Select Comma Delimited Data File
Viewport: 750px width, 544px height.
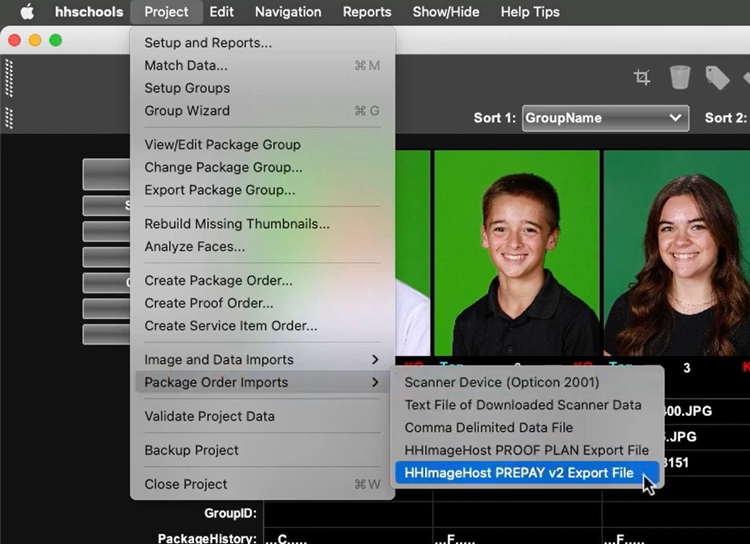(x=527, y=427)
